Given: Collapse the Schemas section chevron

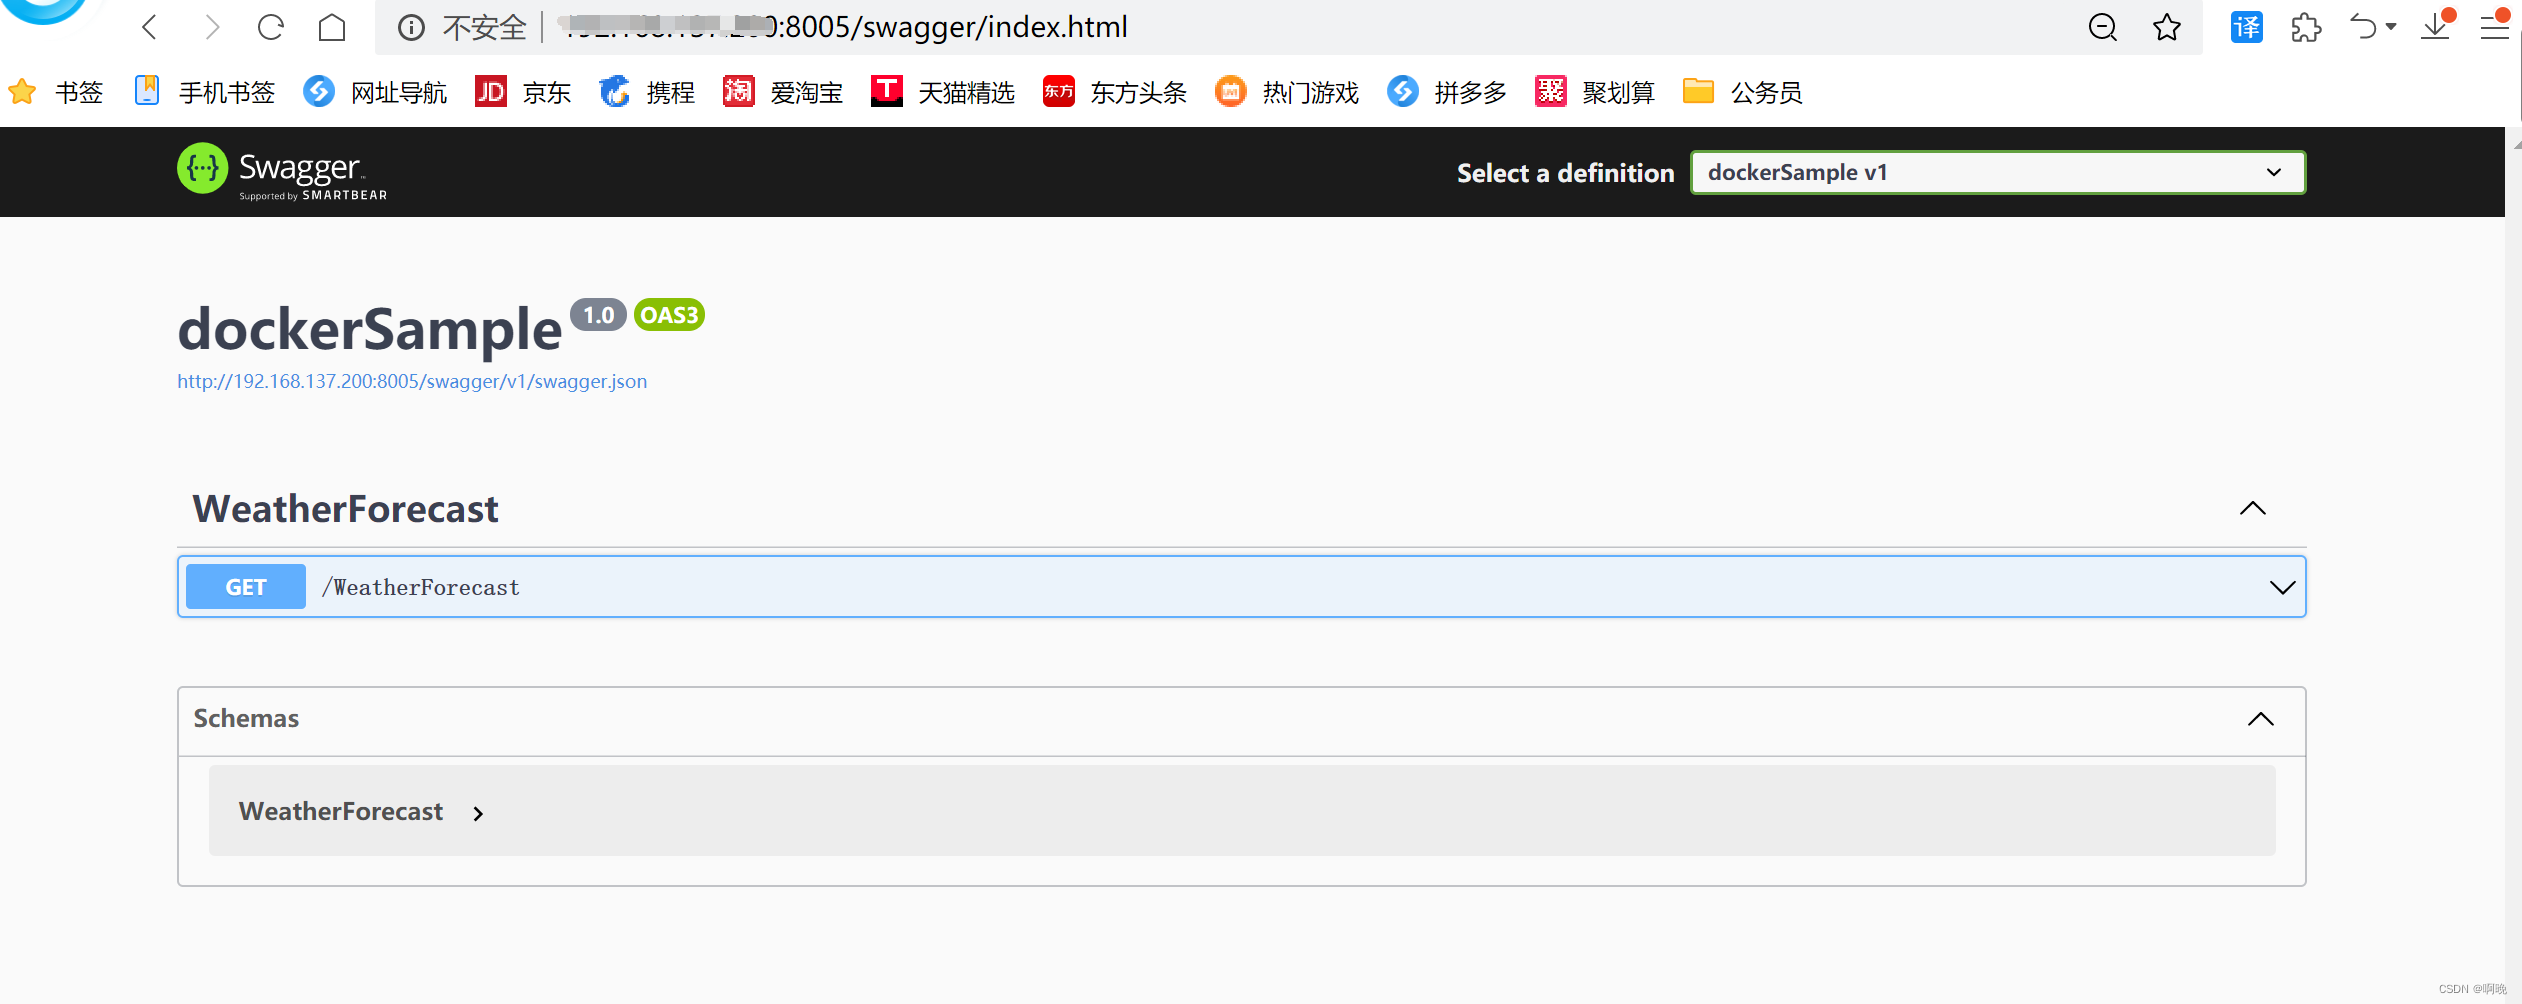Looking at the screenshot, I should (x=2261, y=719).
